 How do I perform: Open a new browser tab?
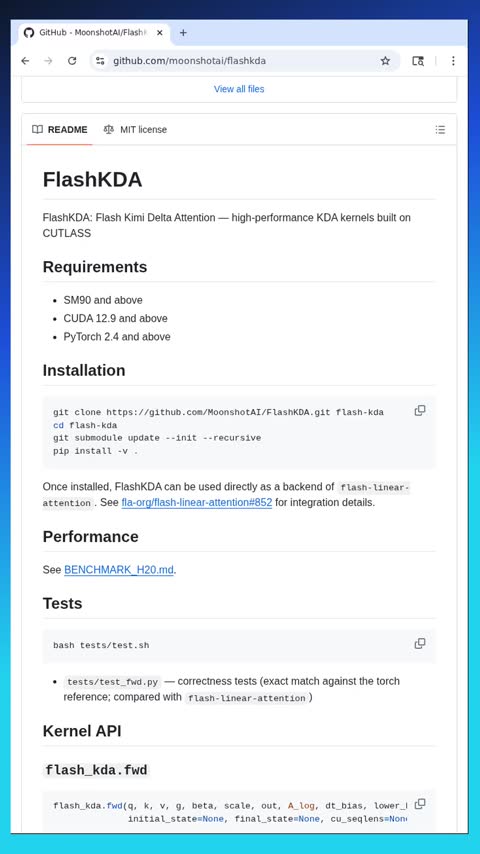pyautogui.click(x=183, y=33)
